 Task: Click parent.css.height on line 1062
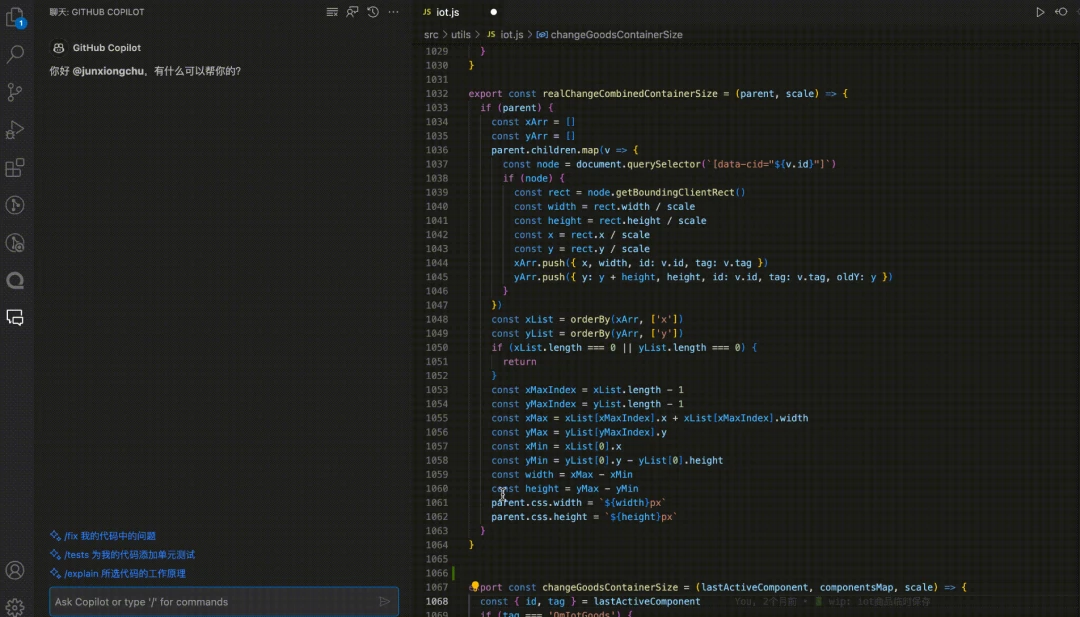click(539, 516)
